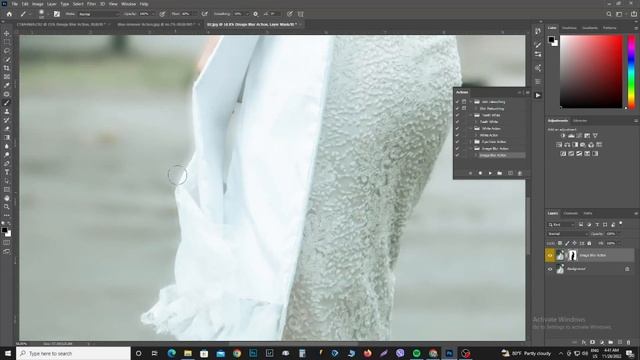640x360 pixels.
Task: Select Image Blur Action item in Actions
Action: (493, 156)
